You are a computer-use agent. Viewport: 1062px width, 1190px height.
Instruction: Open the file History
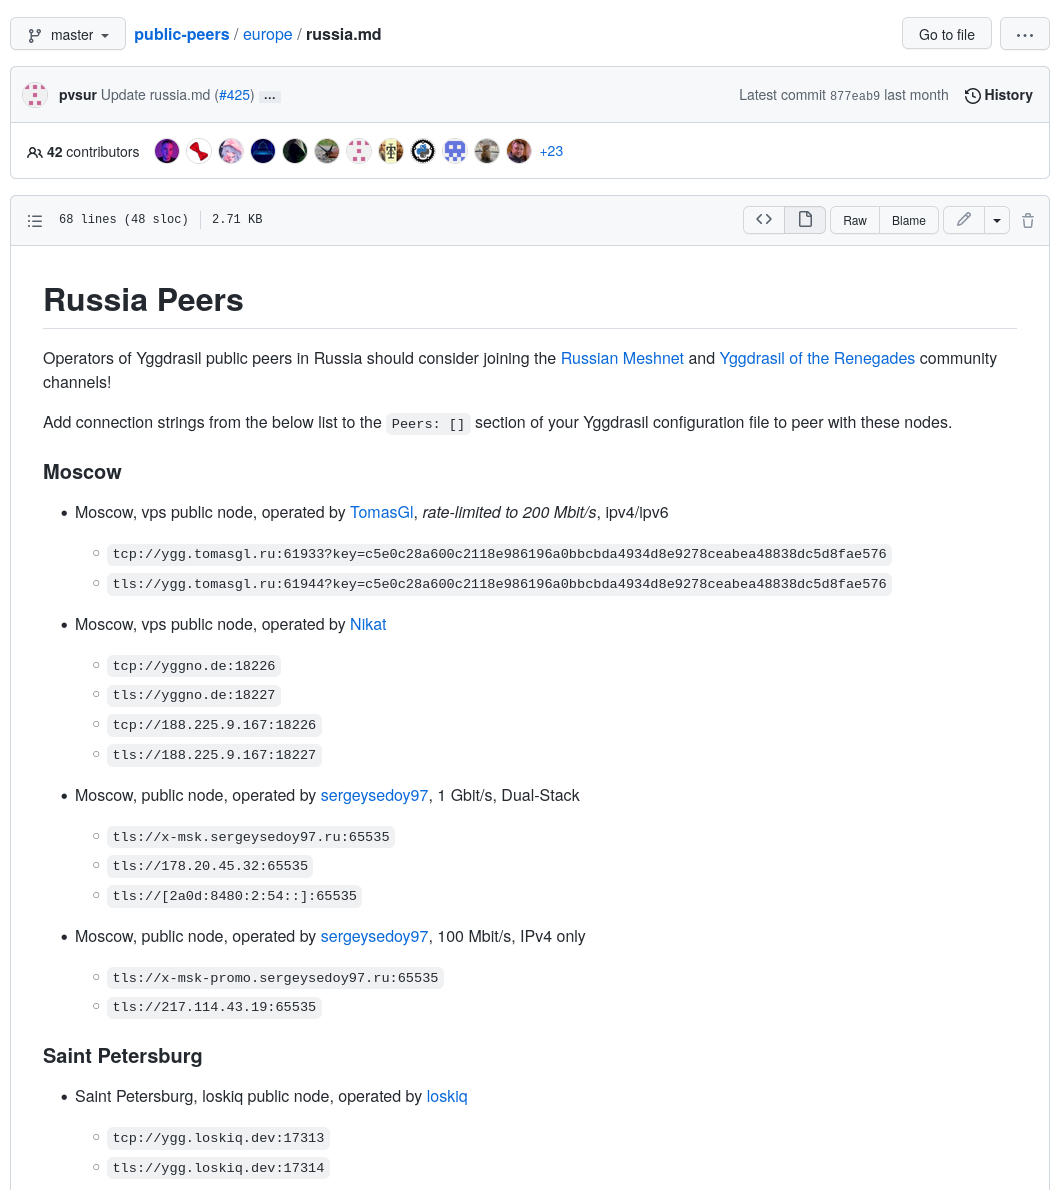[x=997, y=95]
